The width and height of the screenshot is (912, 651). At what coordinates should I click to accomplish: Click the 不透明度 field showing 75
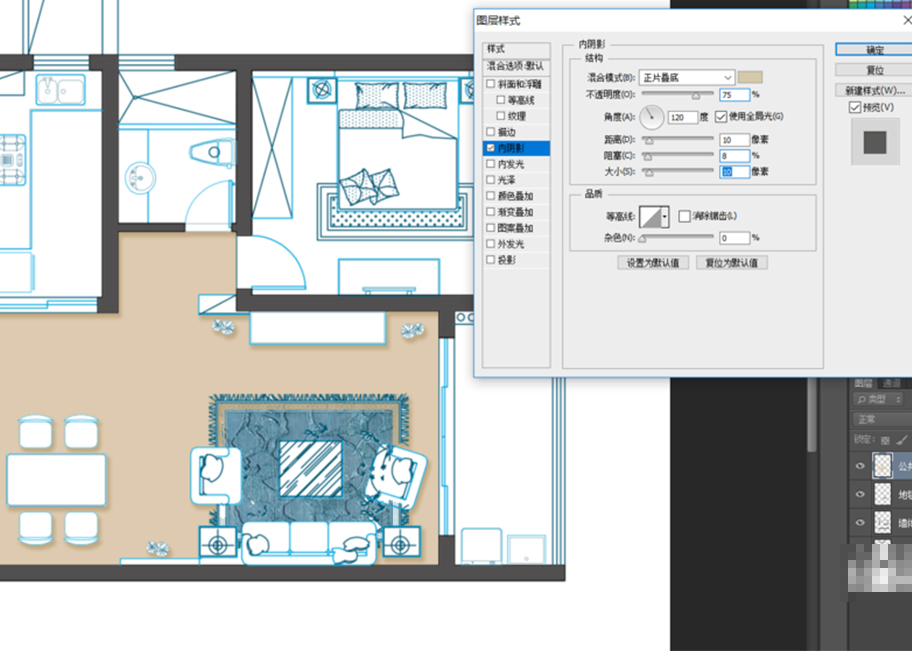(735, 95)
